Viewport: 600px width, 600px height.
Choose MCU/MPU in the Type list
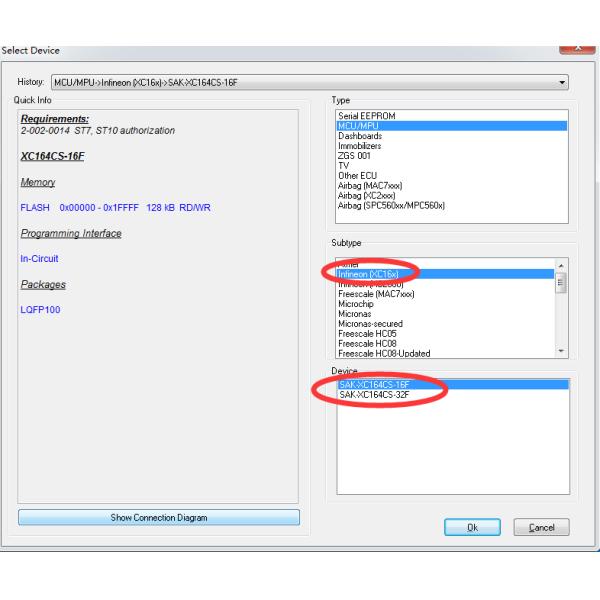[360, 126]
